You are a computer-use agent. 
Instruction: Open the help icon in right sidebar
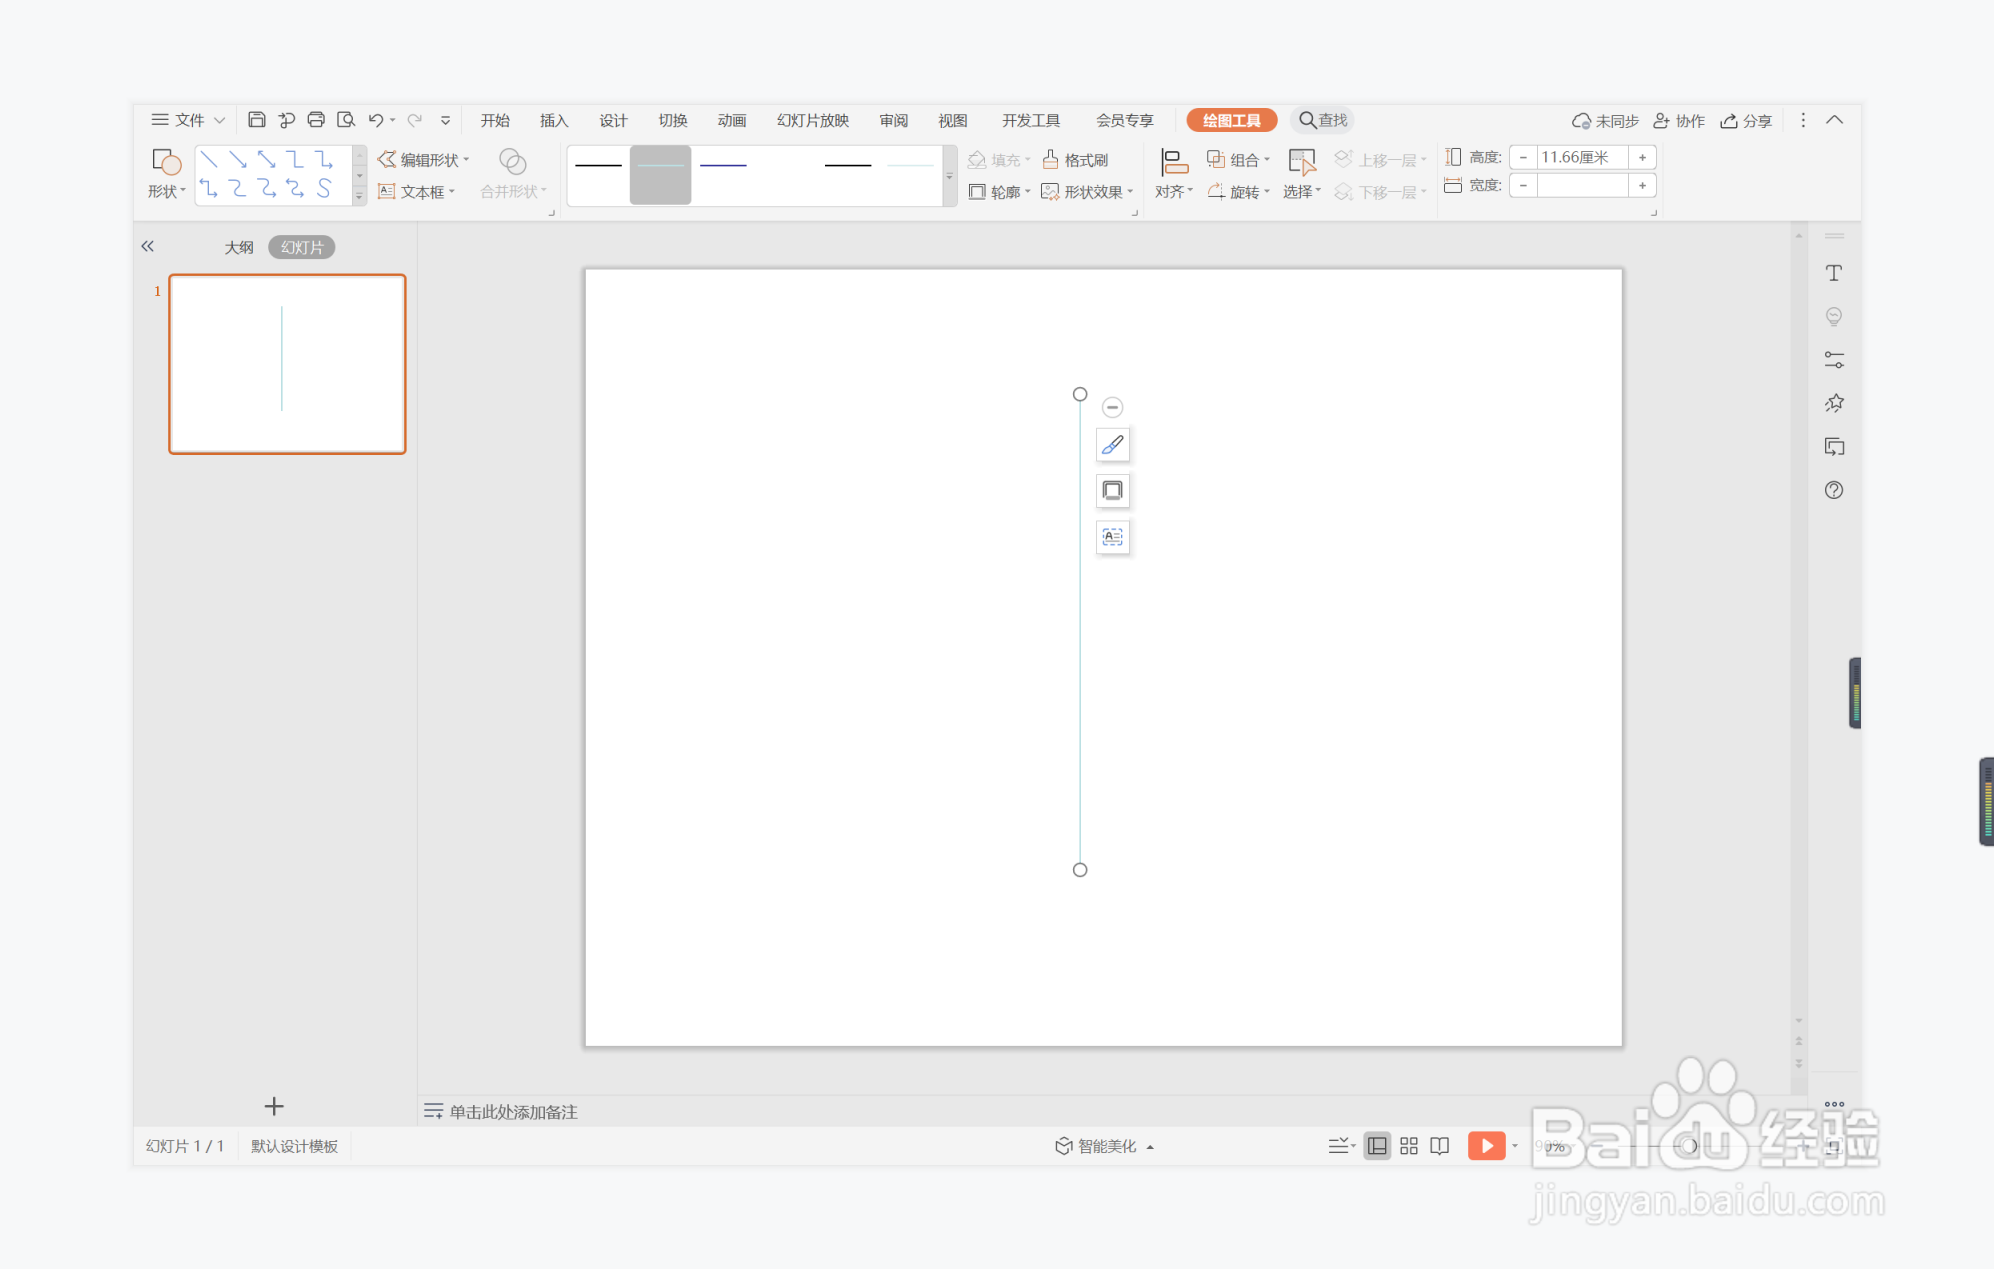(x=1833, y=490)
